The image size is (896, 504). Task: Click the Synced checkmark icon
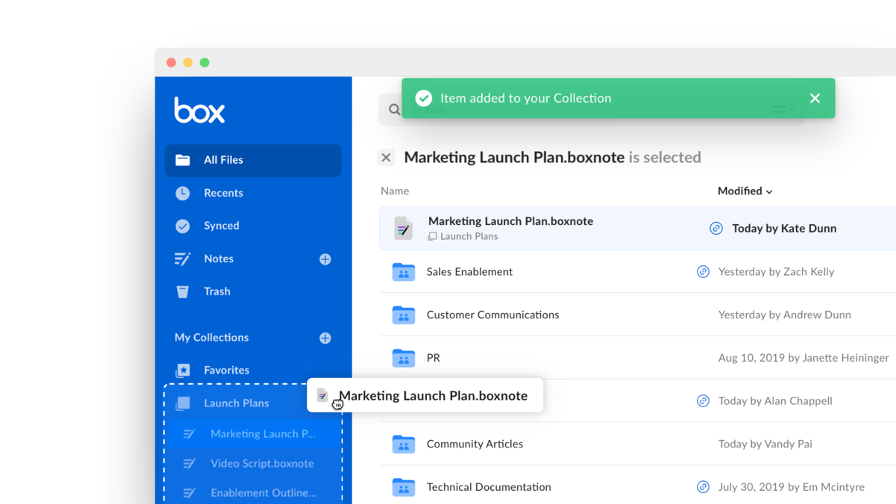tap(182, 226)
